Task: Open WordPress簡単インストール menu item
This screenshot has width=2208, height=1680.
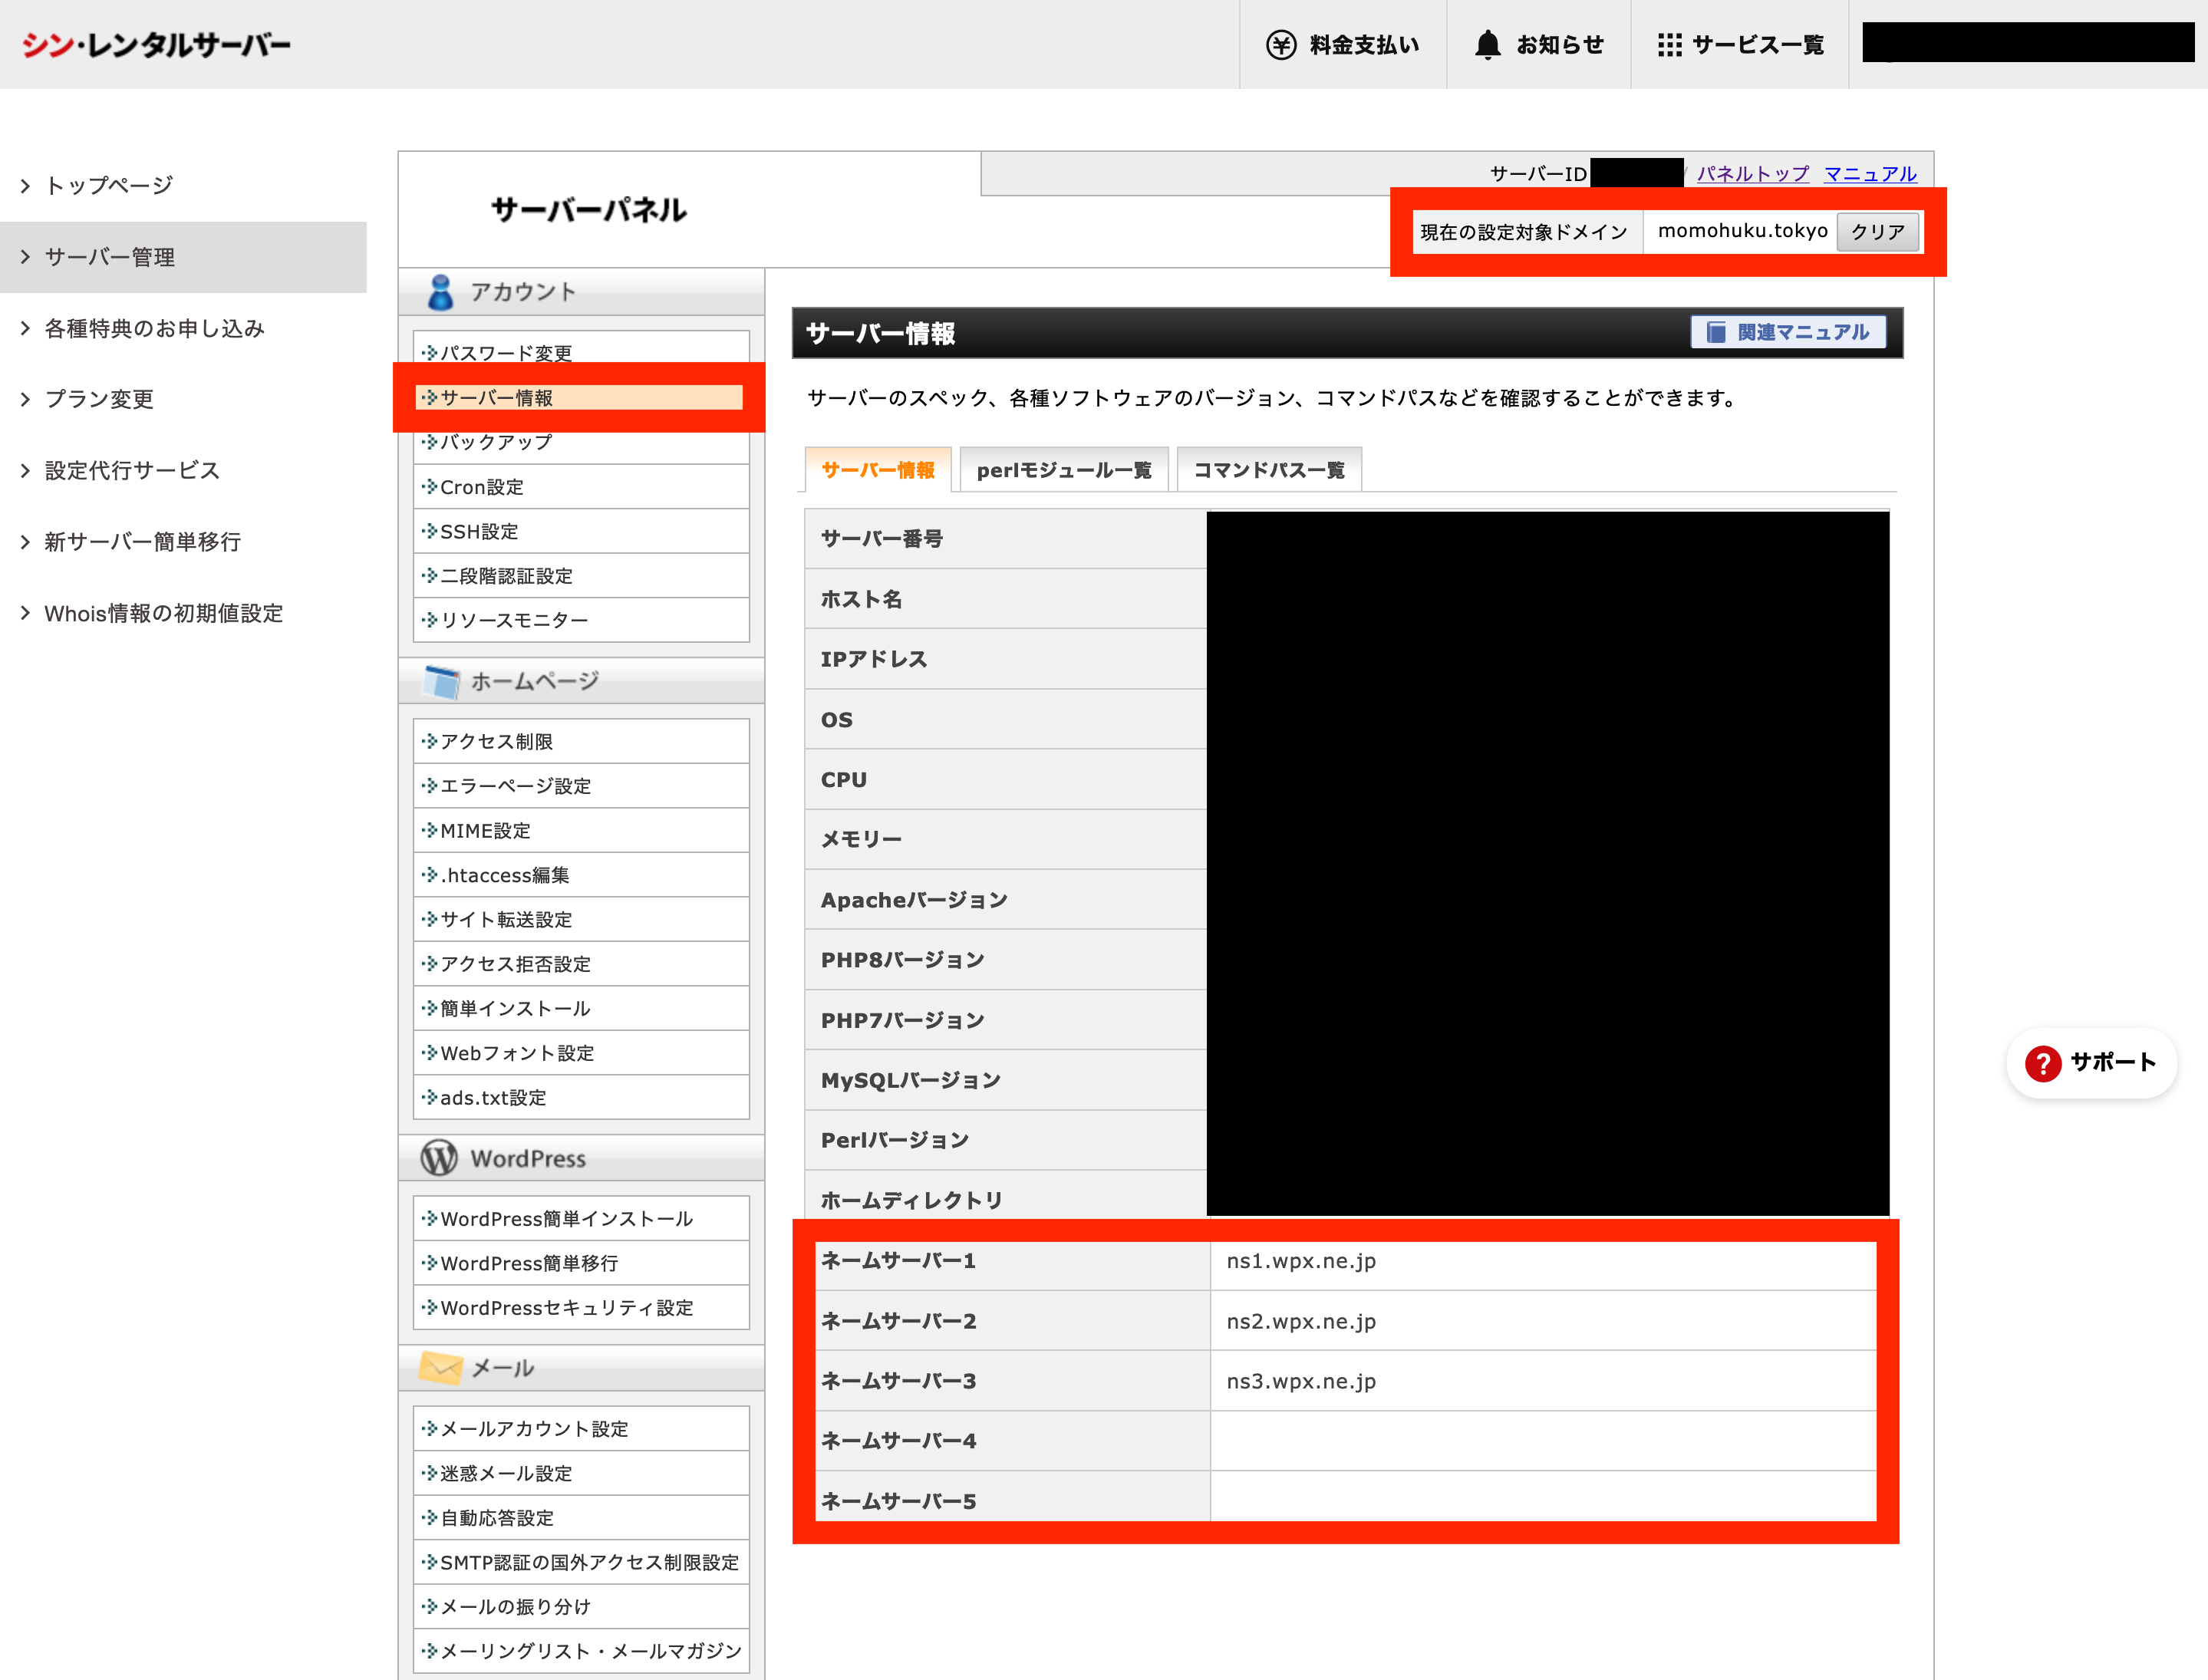Action: coord(581,1219)
